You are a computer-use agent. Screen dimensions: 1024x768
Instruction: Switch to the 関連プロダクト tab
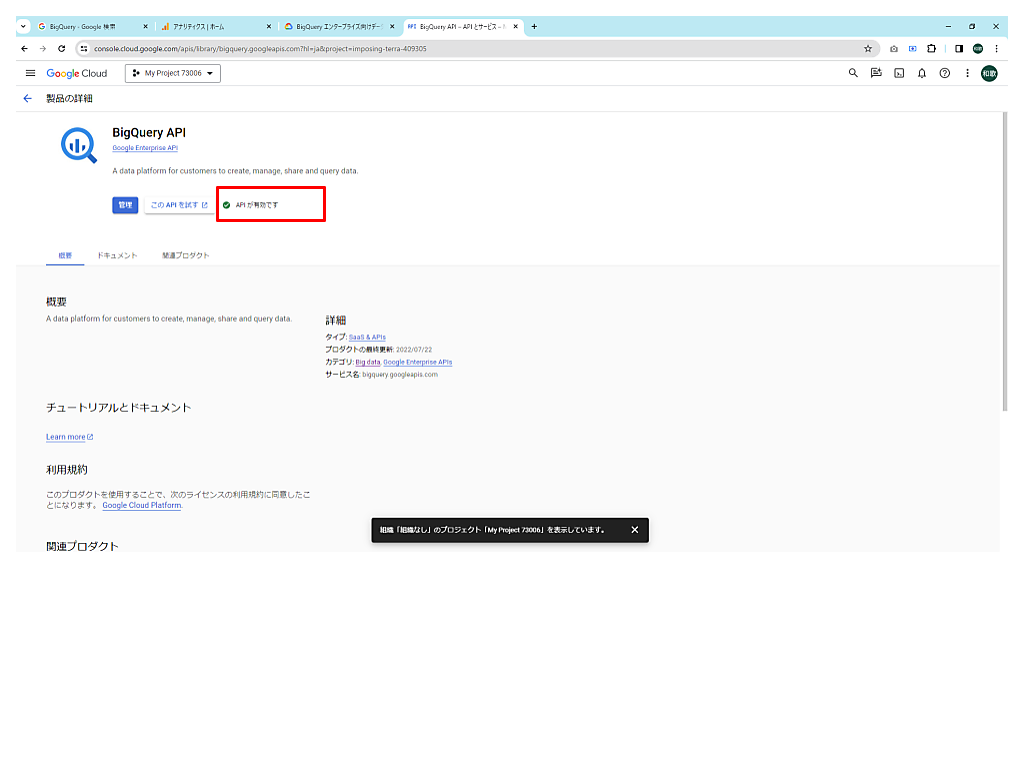click(x=186, y=256)
